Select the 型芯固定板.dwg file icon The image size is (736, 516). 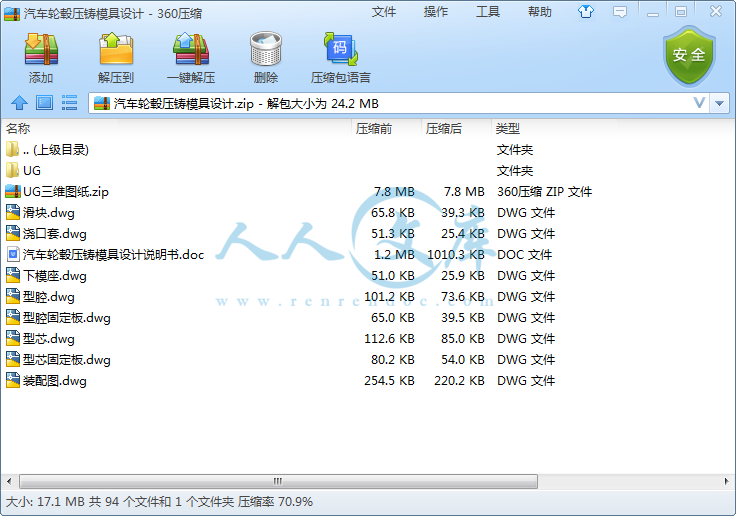coord(13,360)
